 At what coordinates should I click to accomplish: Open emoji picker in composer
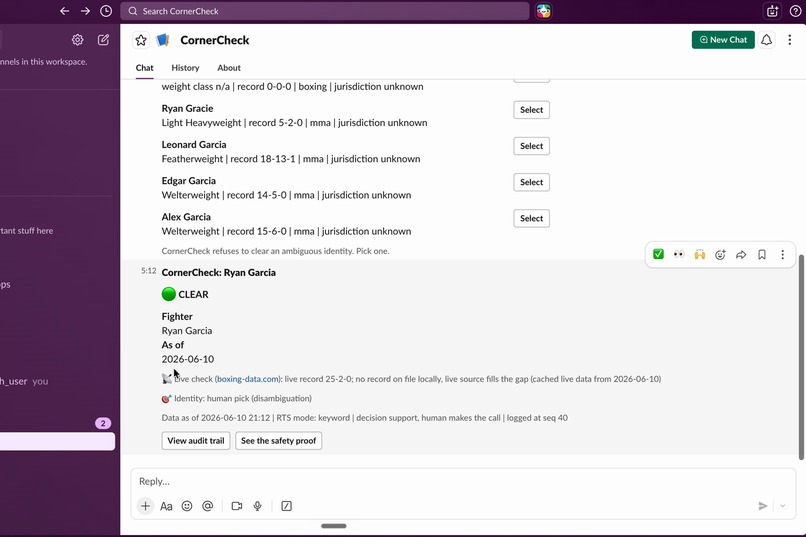coord(187,506)
